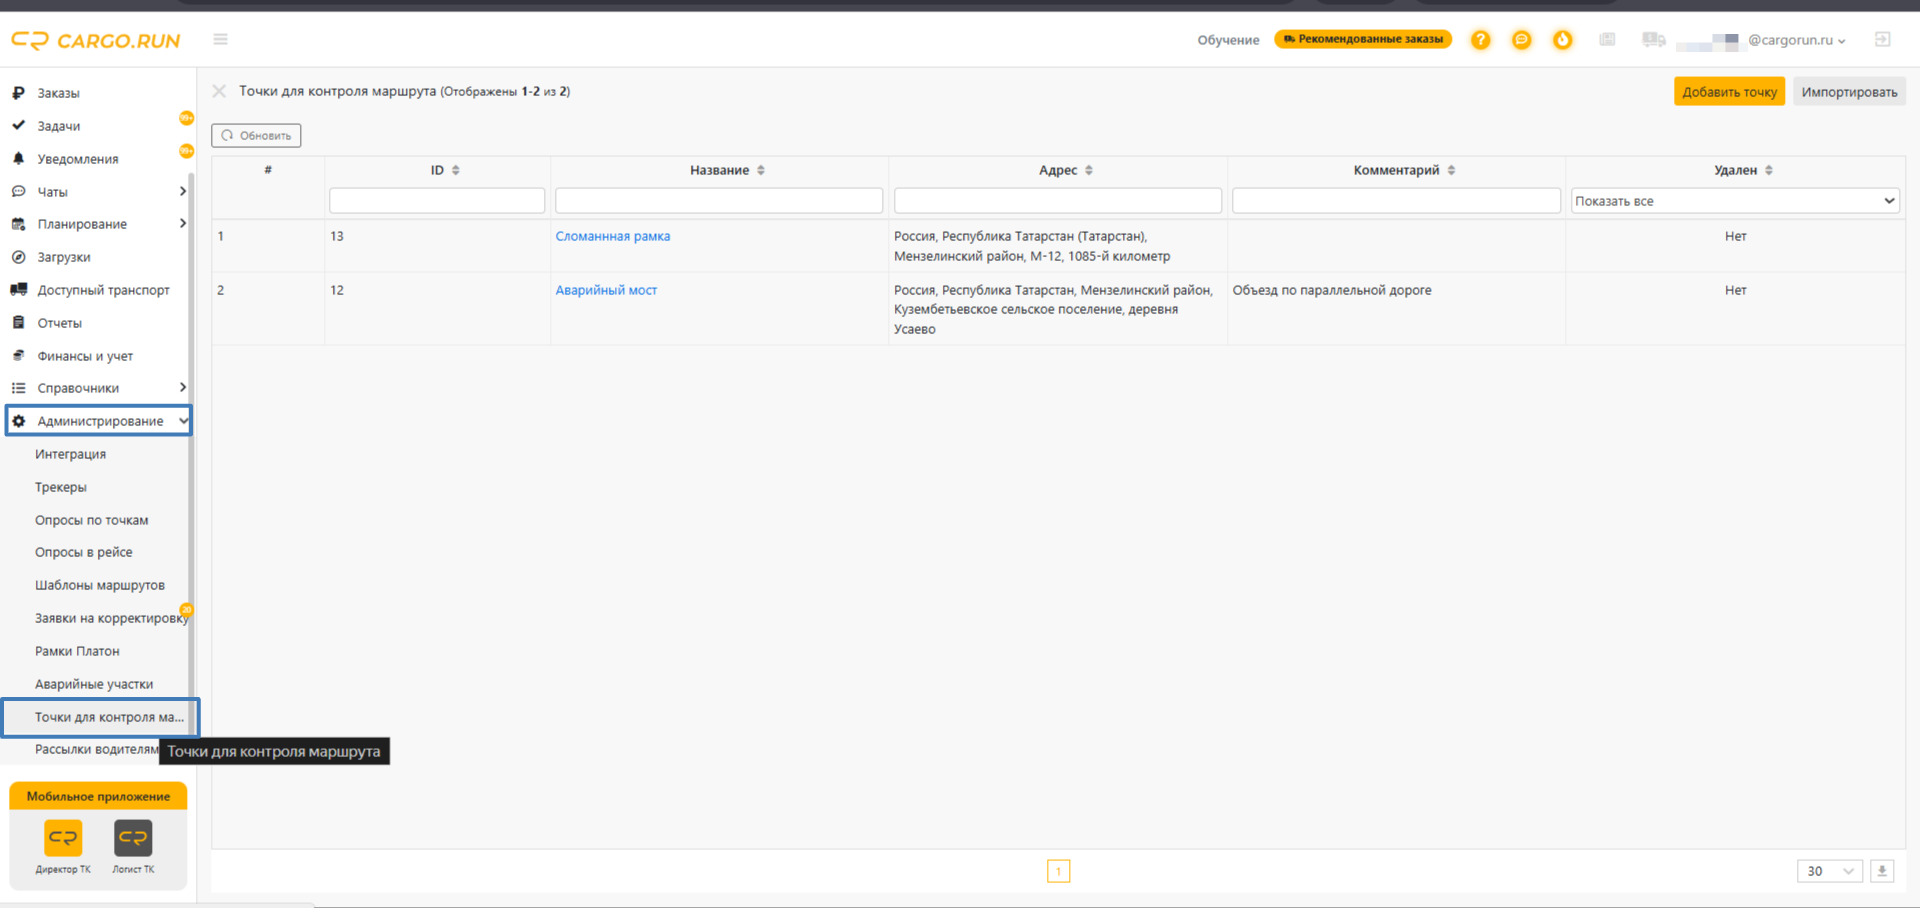The height and width of the screenshot is (908, 1920).
Task: Open the Удален filter dropdown
Action: pos(1734,201)
